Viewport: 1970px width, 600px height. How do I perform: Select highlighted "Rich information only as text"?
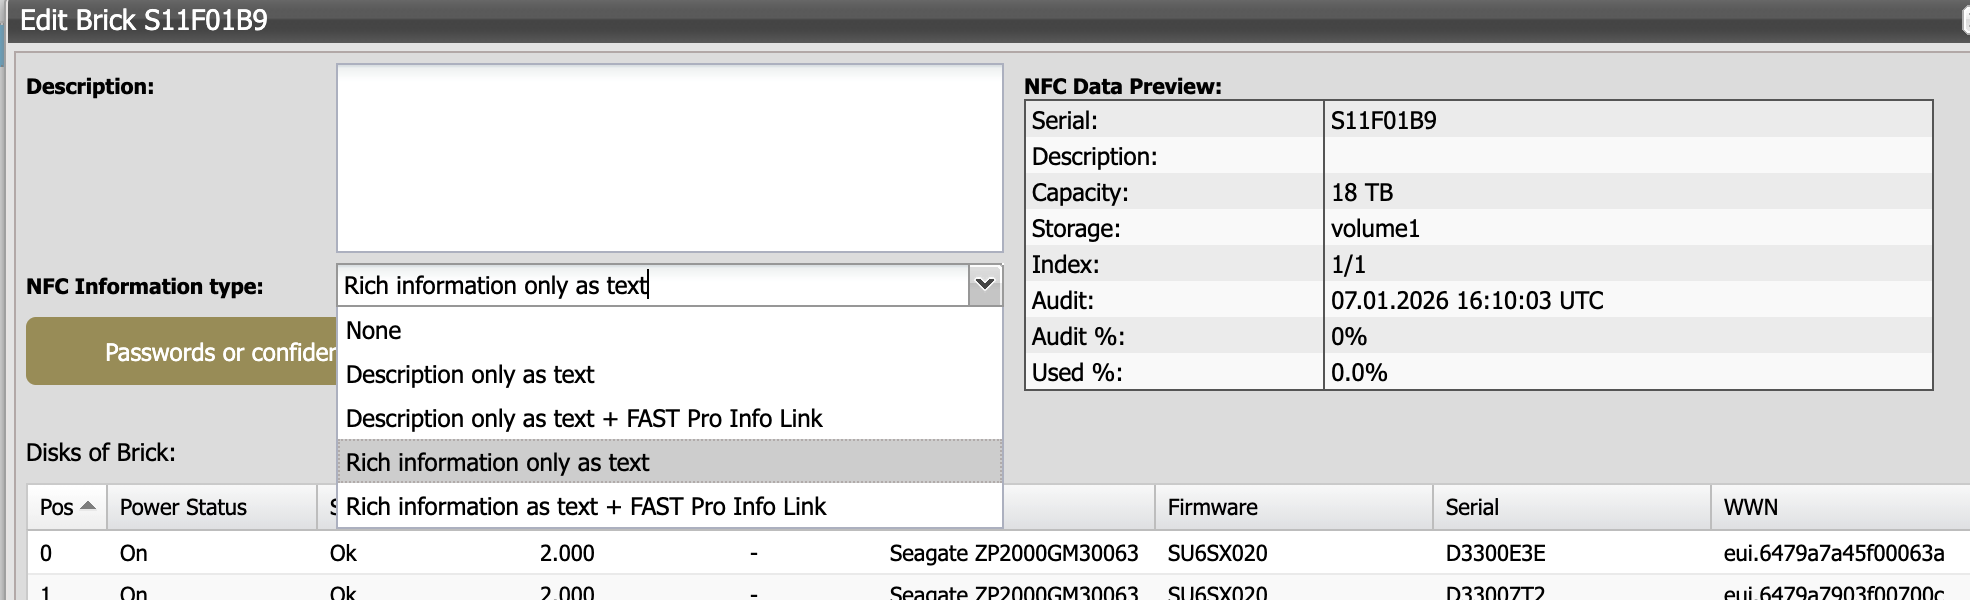[x=498, y=463]
